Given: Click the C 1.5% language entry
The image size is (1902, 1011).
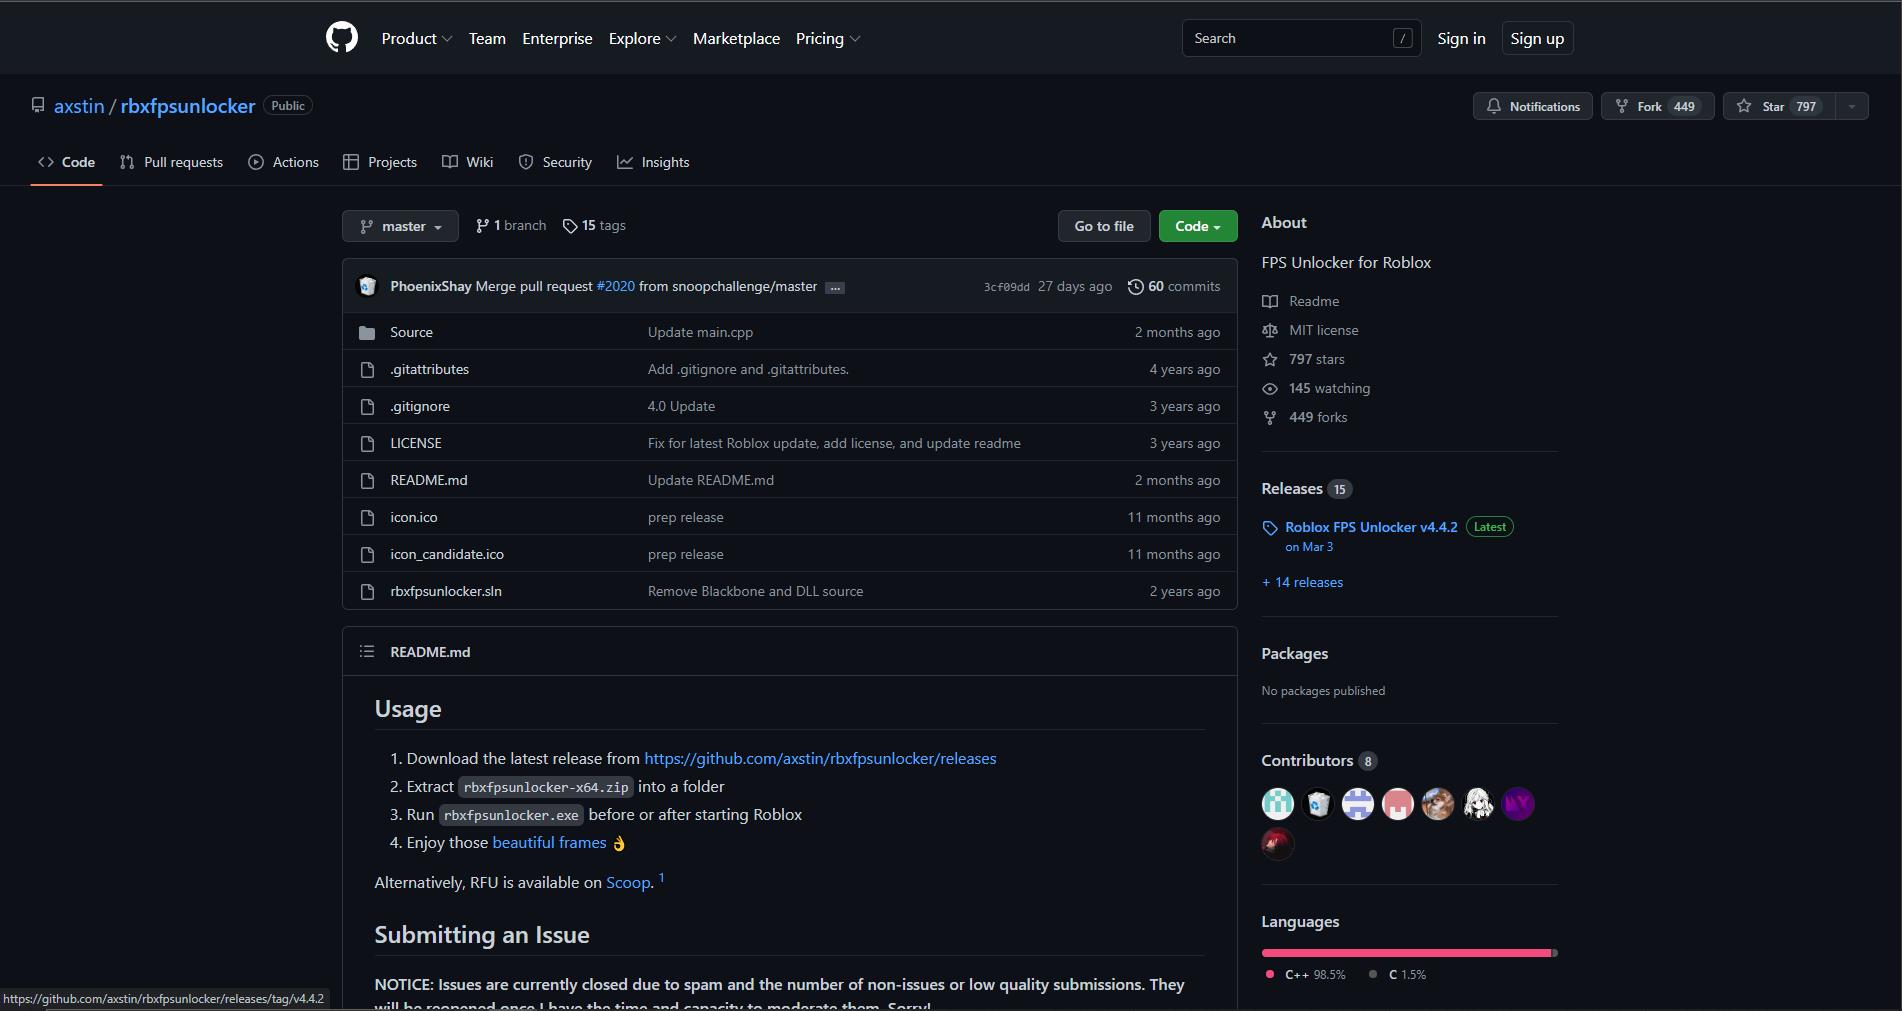Looking at the screenshot, I should pos(1398,974).
